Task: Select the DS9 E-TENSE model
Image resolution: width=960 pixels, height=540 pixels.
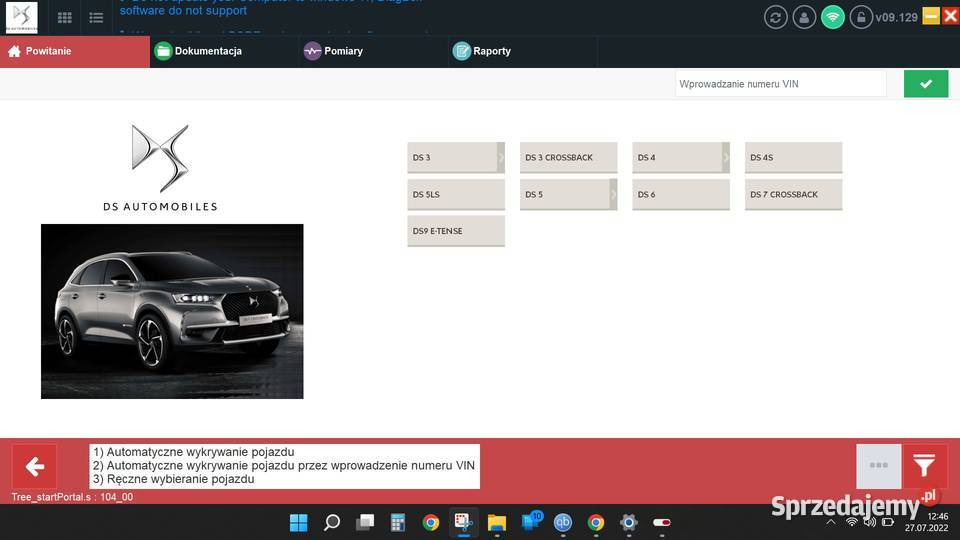Action: tap(456, 231)
